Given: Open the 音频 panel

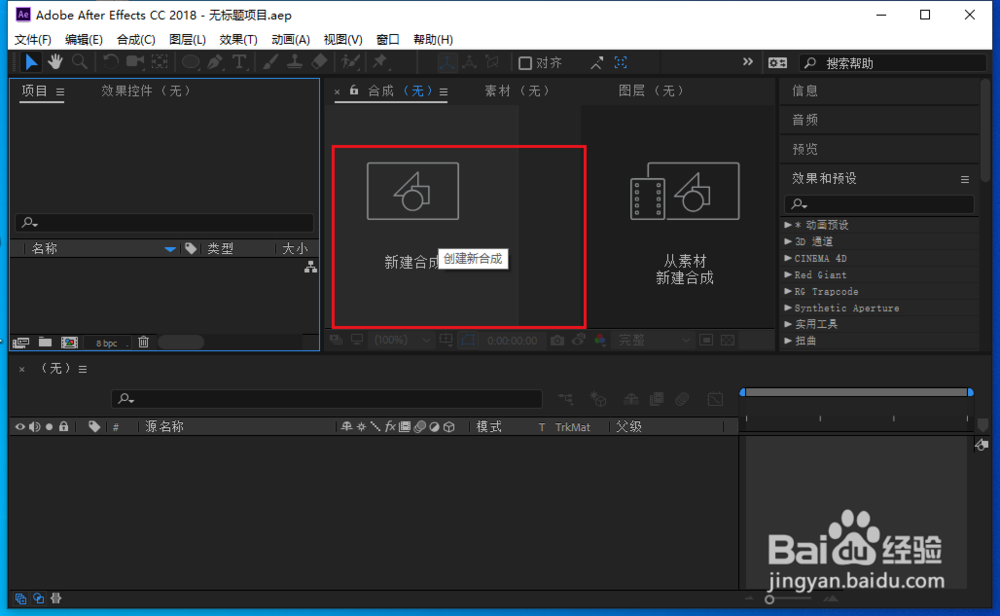Looking at the screenshot, I should click(805, 120).
